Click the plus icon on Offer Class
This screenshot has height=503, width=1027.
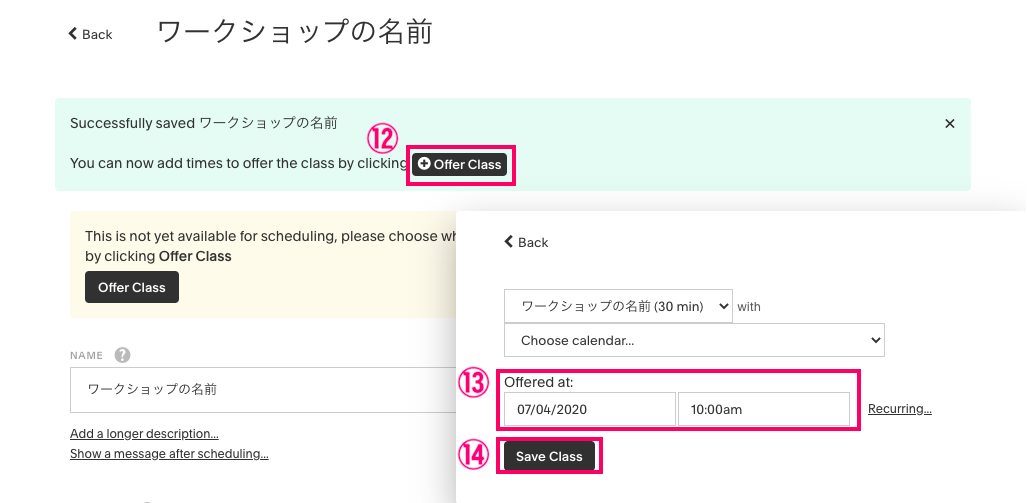pyautogui.click(x=424, y=164)
